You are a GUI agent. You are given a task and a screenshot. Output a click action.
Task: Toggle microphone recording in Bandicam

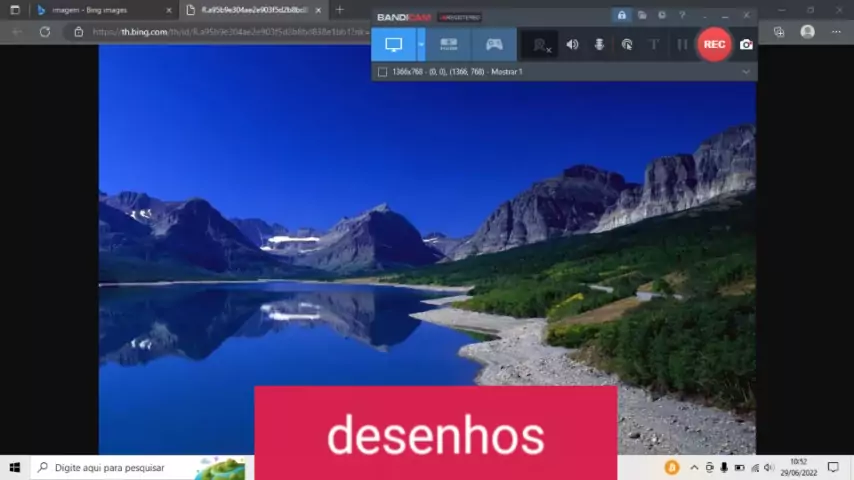click(x=599, y=45)
